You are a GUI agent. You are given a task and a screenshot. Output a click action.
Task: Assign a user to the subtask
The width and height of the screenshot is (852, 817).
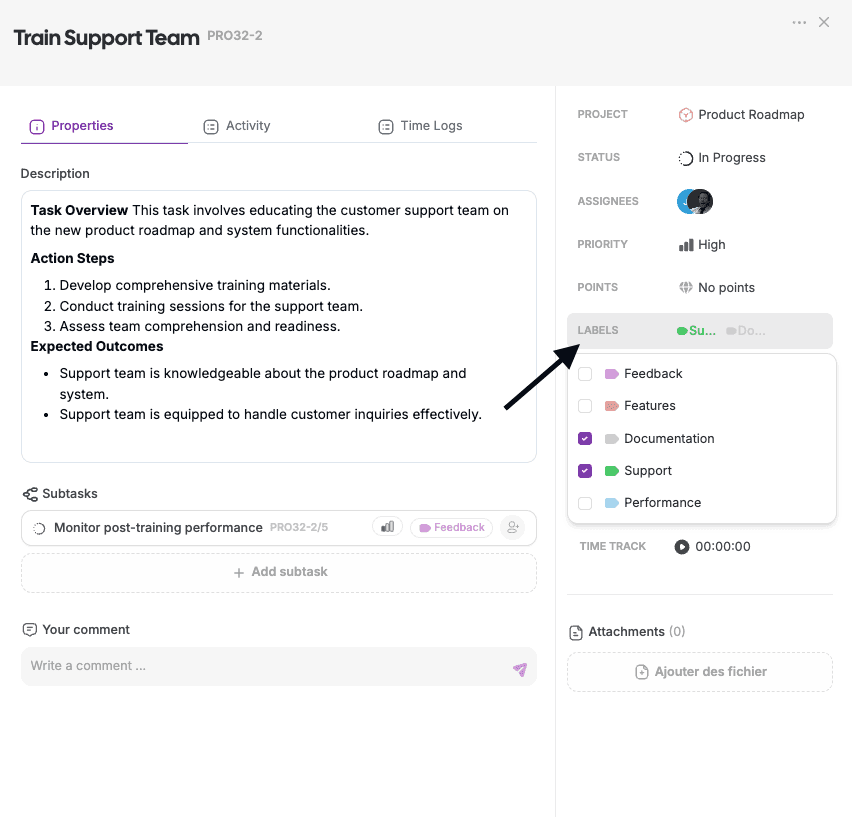click(512, 527)
